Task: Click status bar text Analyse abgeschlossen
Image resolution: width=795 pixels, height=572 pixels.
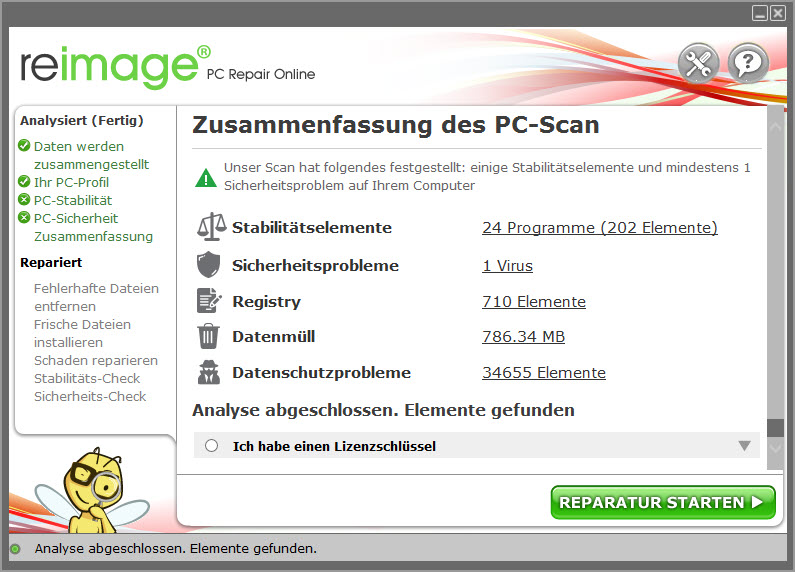Action: [x=175, y=549]
